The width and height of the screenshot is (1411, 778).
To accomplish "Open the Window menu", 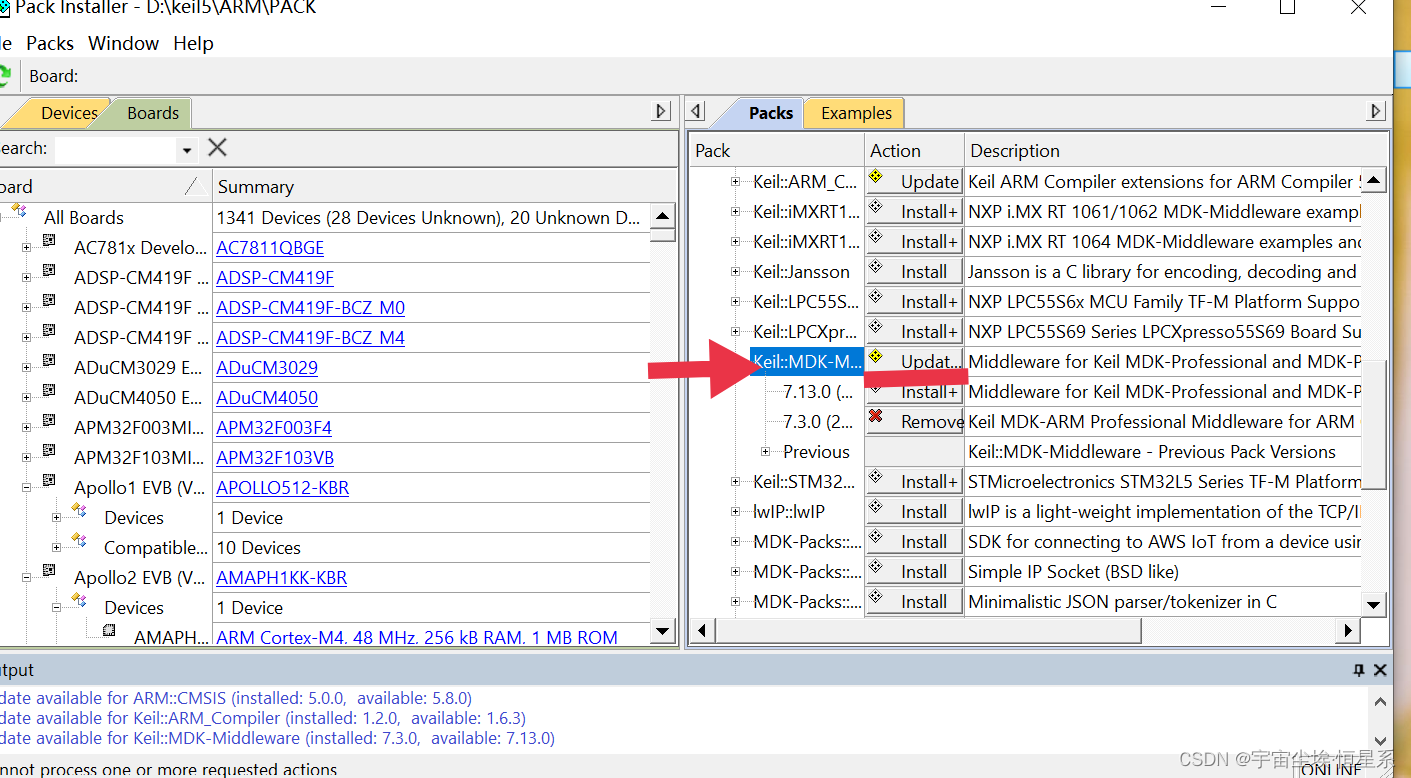I will click(x=123, y=43).
